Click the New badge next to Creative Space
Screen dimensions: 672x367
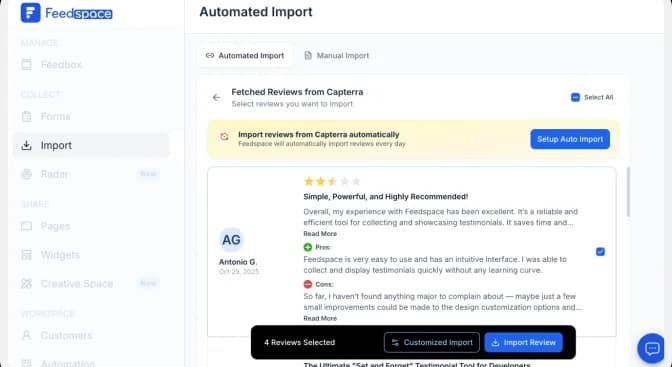[x=148, y=283]
